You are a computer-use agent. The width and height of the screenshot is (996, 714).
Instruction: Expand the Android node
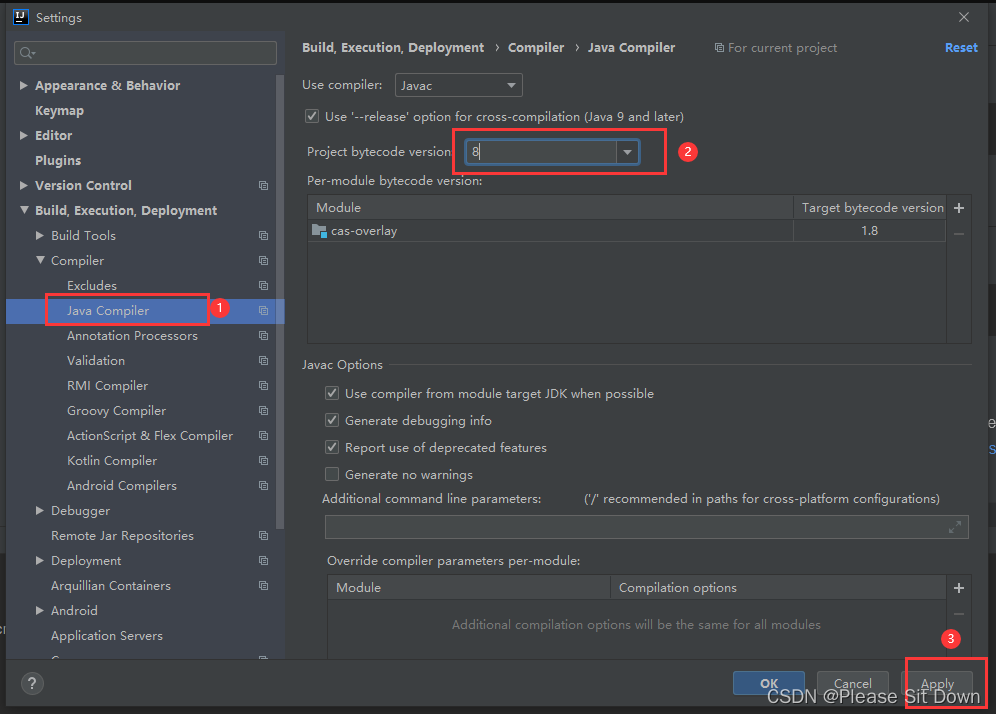click(x=40, y=610)
